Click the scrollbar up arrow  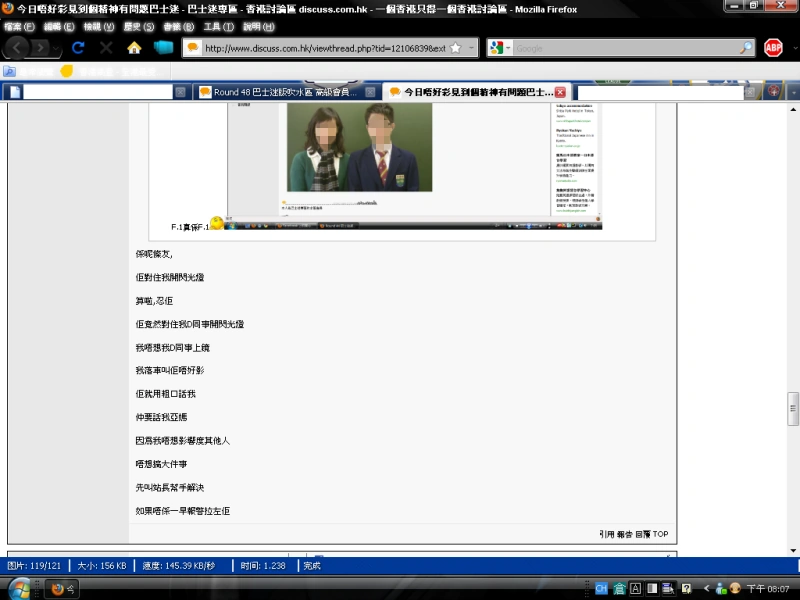(793, 109)
